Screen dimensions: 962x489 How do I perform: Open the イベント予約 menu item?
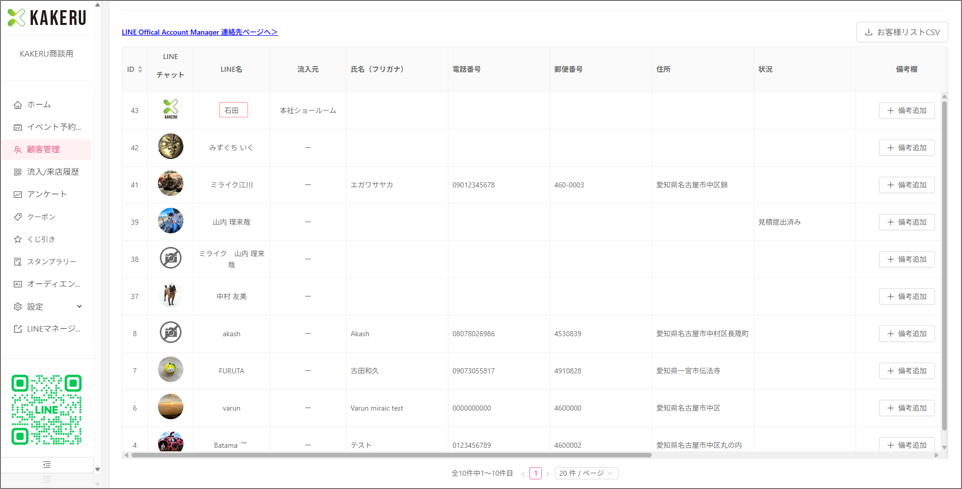pos(47,127)
